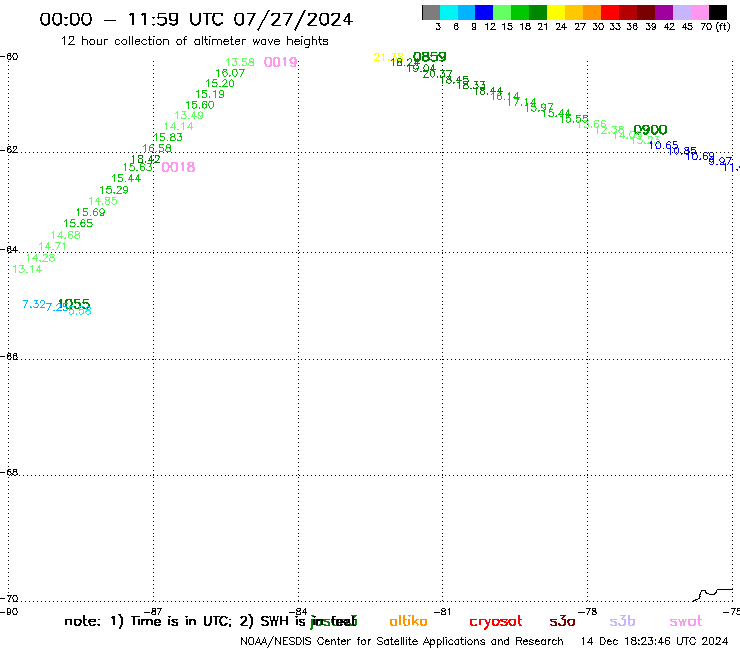Click the green time stamp 0900
This screenshot has width=740, height=650.
pyautogui.click(x=650, y=130)
